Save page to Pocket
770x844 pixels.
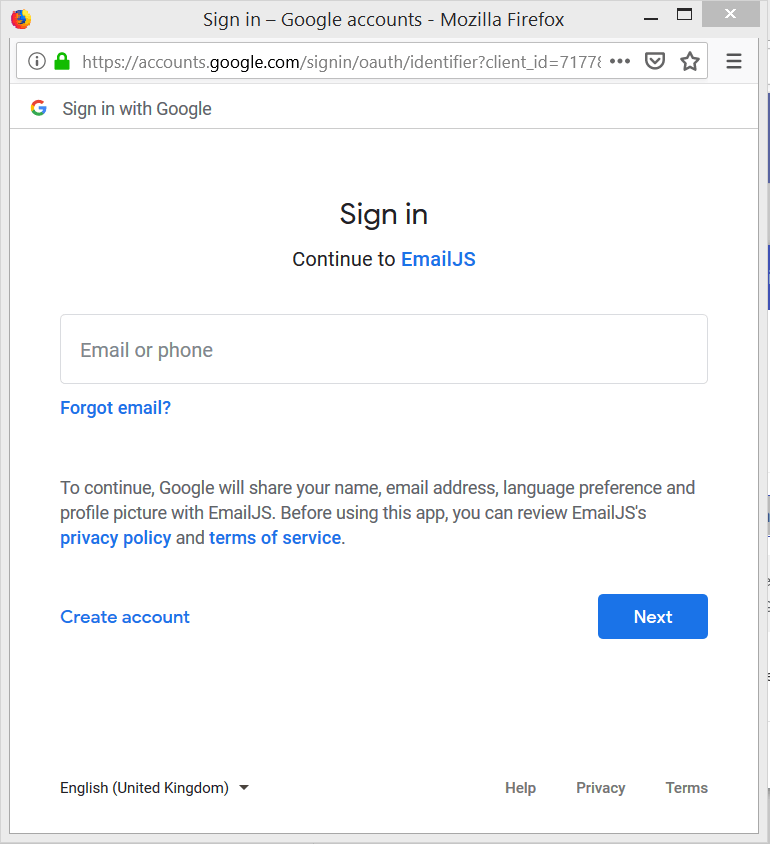point(655,61)
